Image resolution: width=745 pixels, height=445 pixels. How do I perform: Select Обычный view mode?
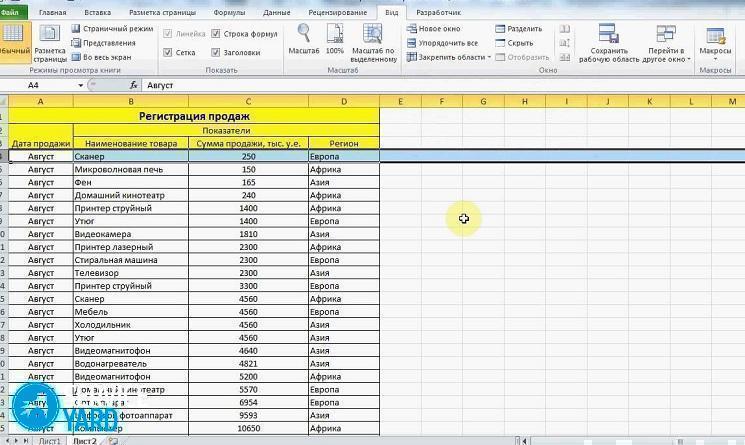[x=14, y=43]
